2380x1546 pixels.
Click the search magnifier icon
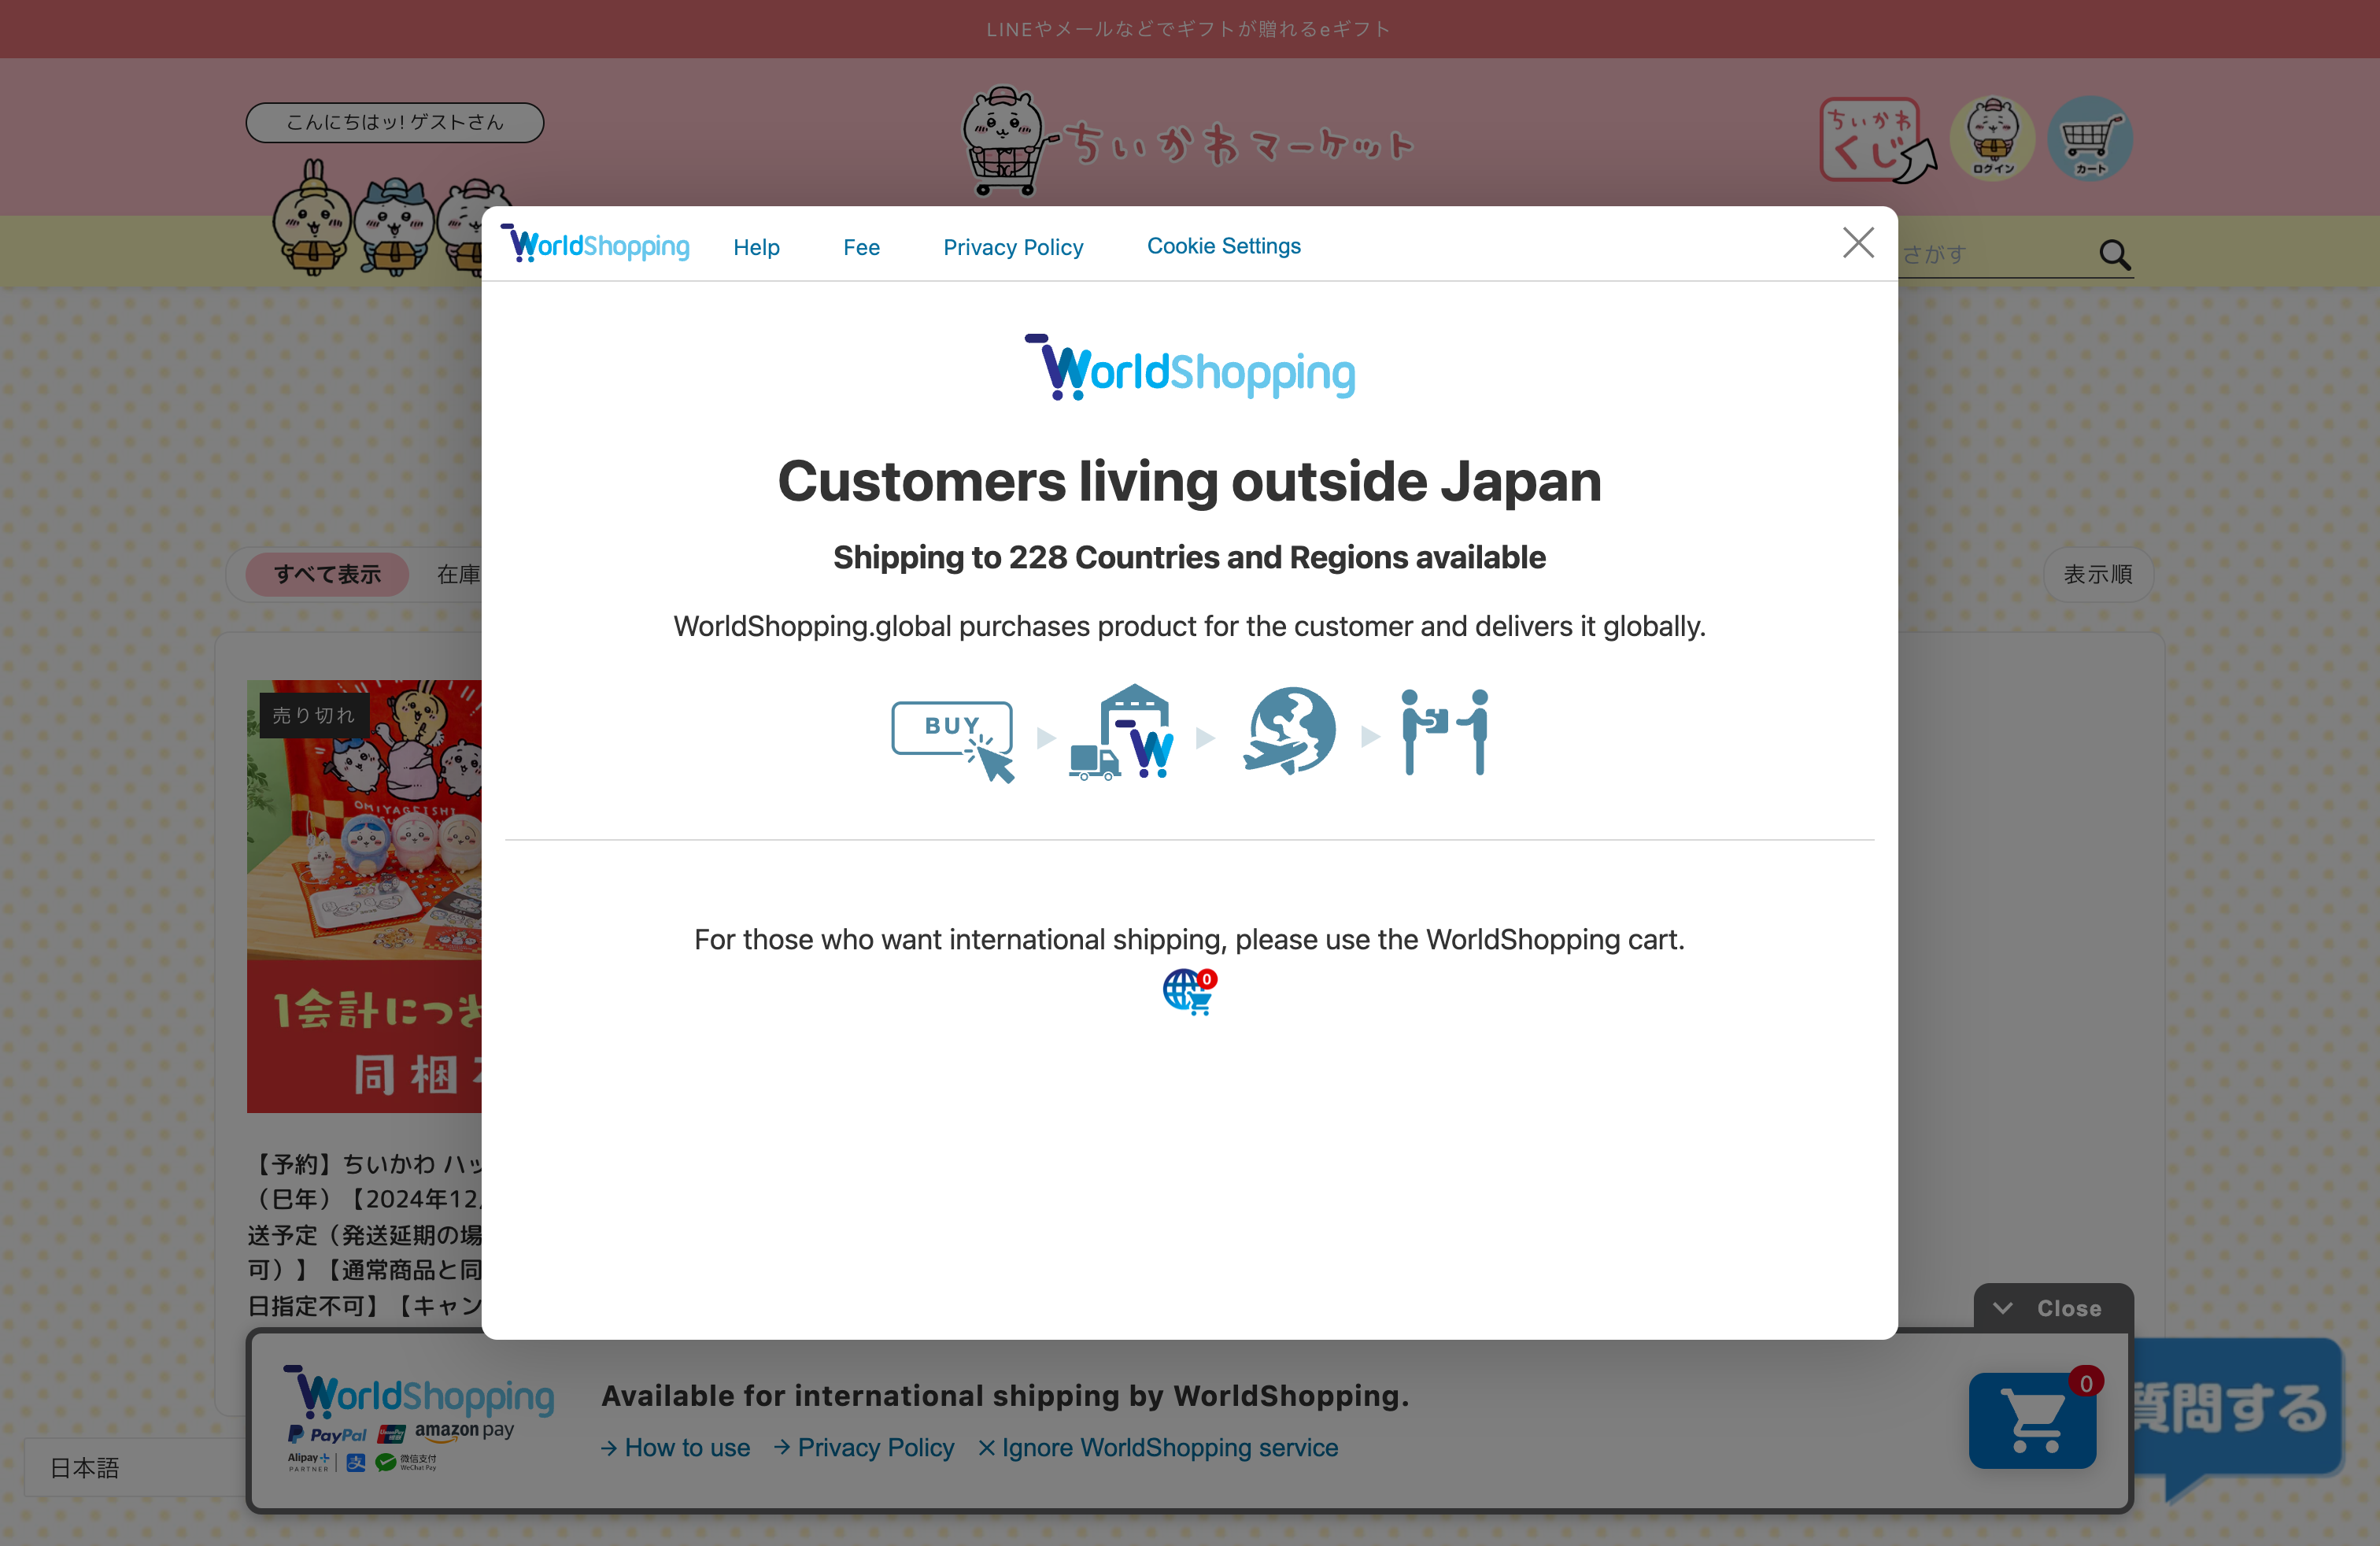[x=2114, y=255]
